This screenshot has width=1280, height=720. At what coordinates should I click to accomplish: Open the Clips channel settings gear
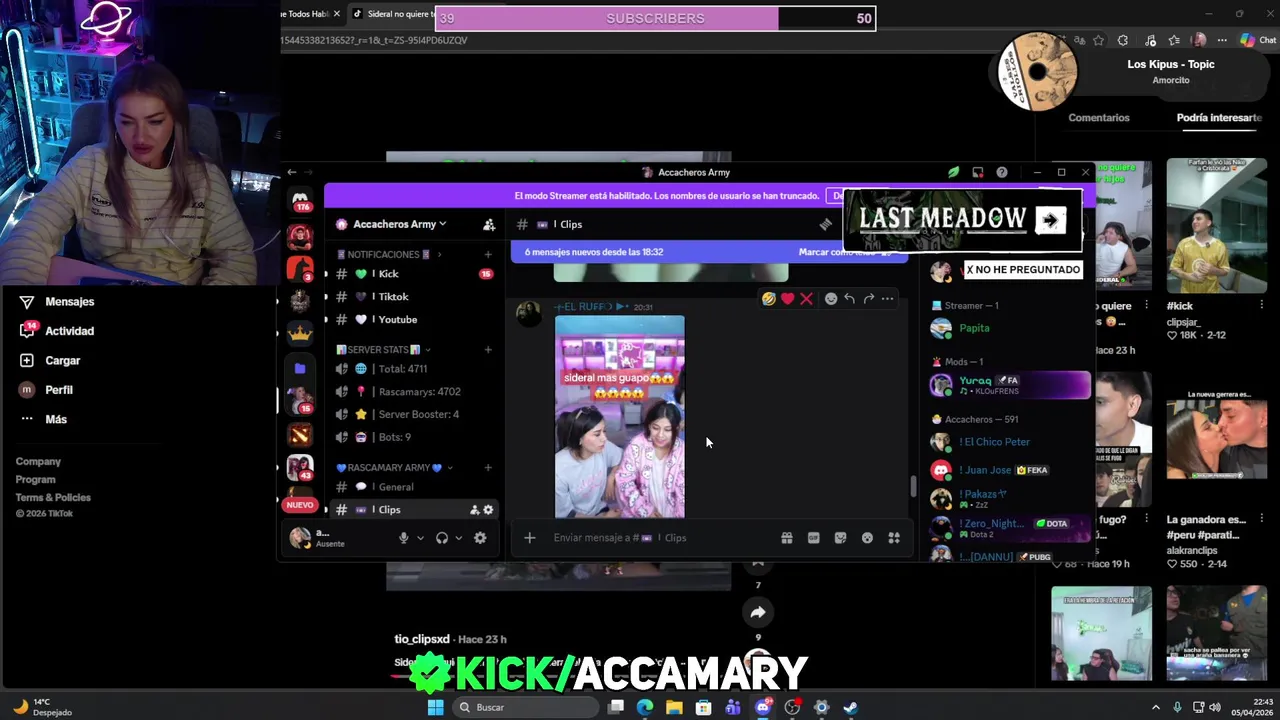coord(488,510)
